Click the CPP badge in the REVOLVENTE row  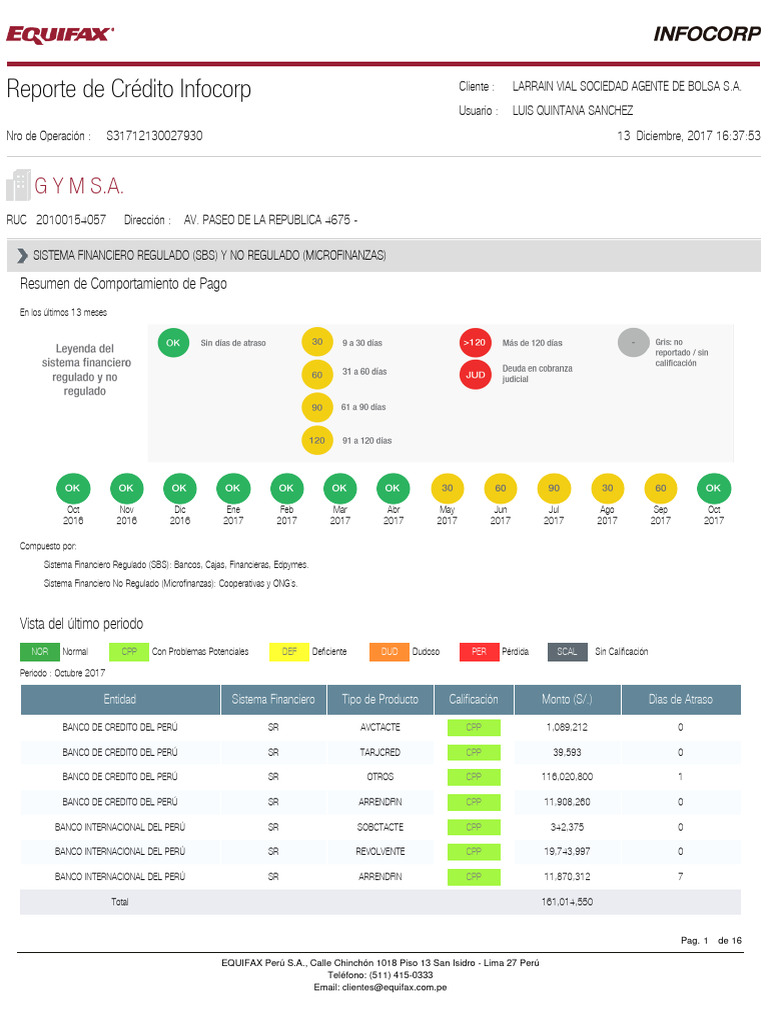pyautogui.click(x=473, y=852)
